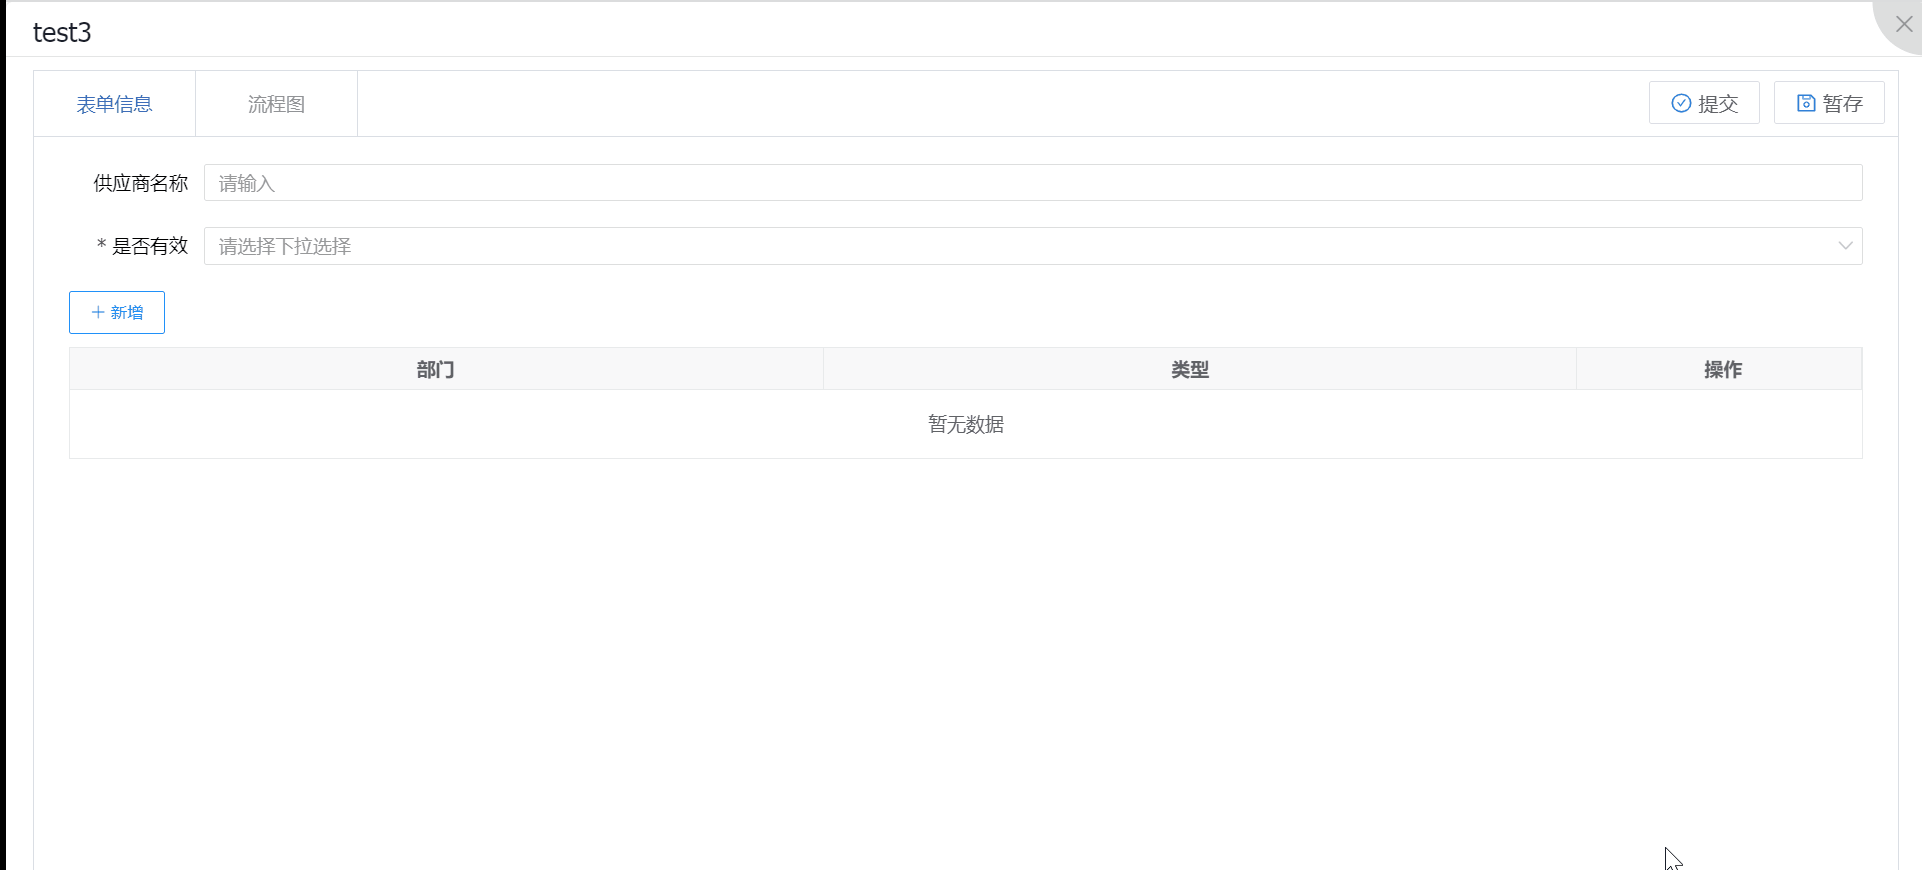The width and height of the screenshot is (1922, 870).
Task: Click the 请输入 placeholder text
Action: [247, 183]
